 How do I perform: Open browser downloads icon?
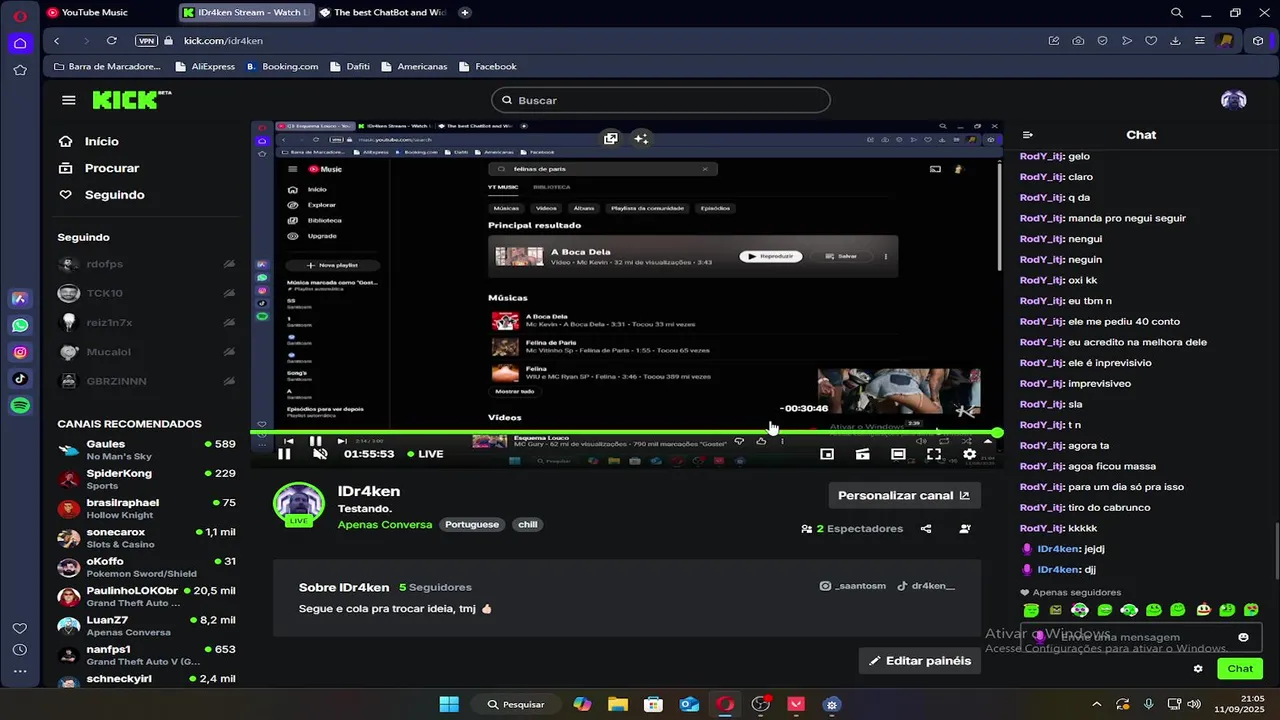tap(1175, 41)
